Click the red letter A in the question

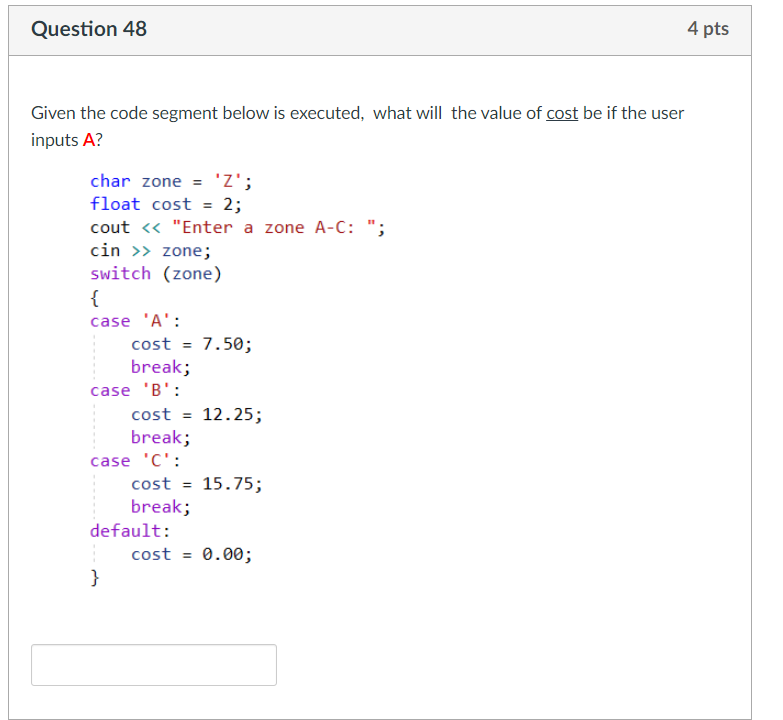click(x=89, y=140)
